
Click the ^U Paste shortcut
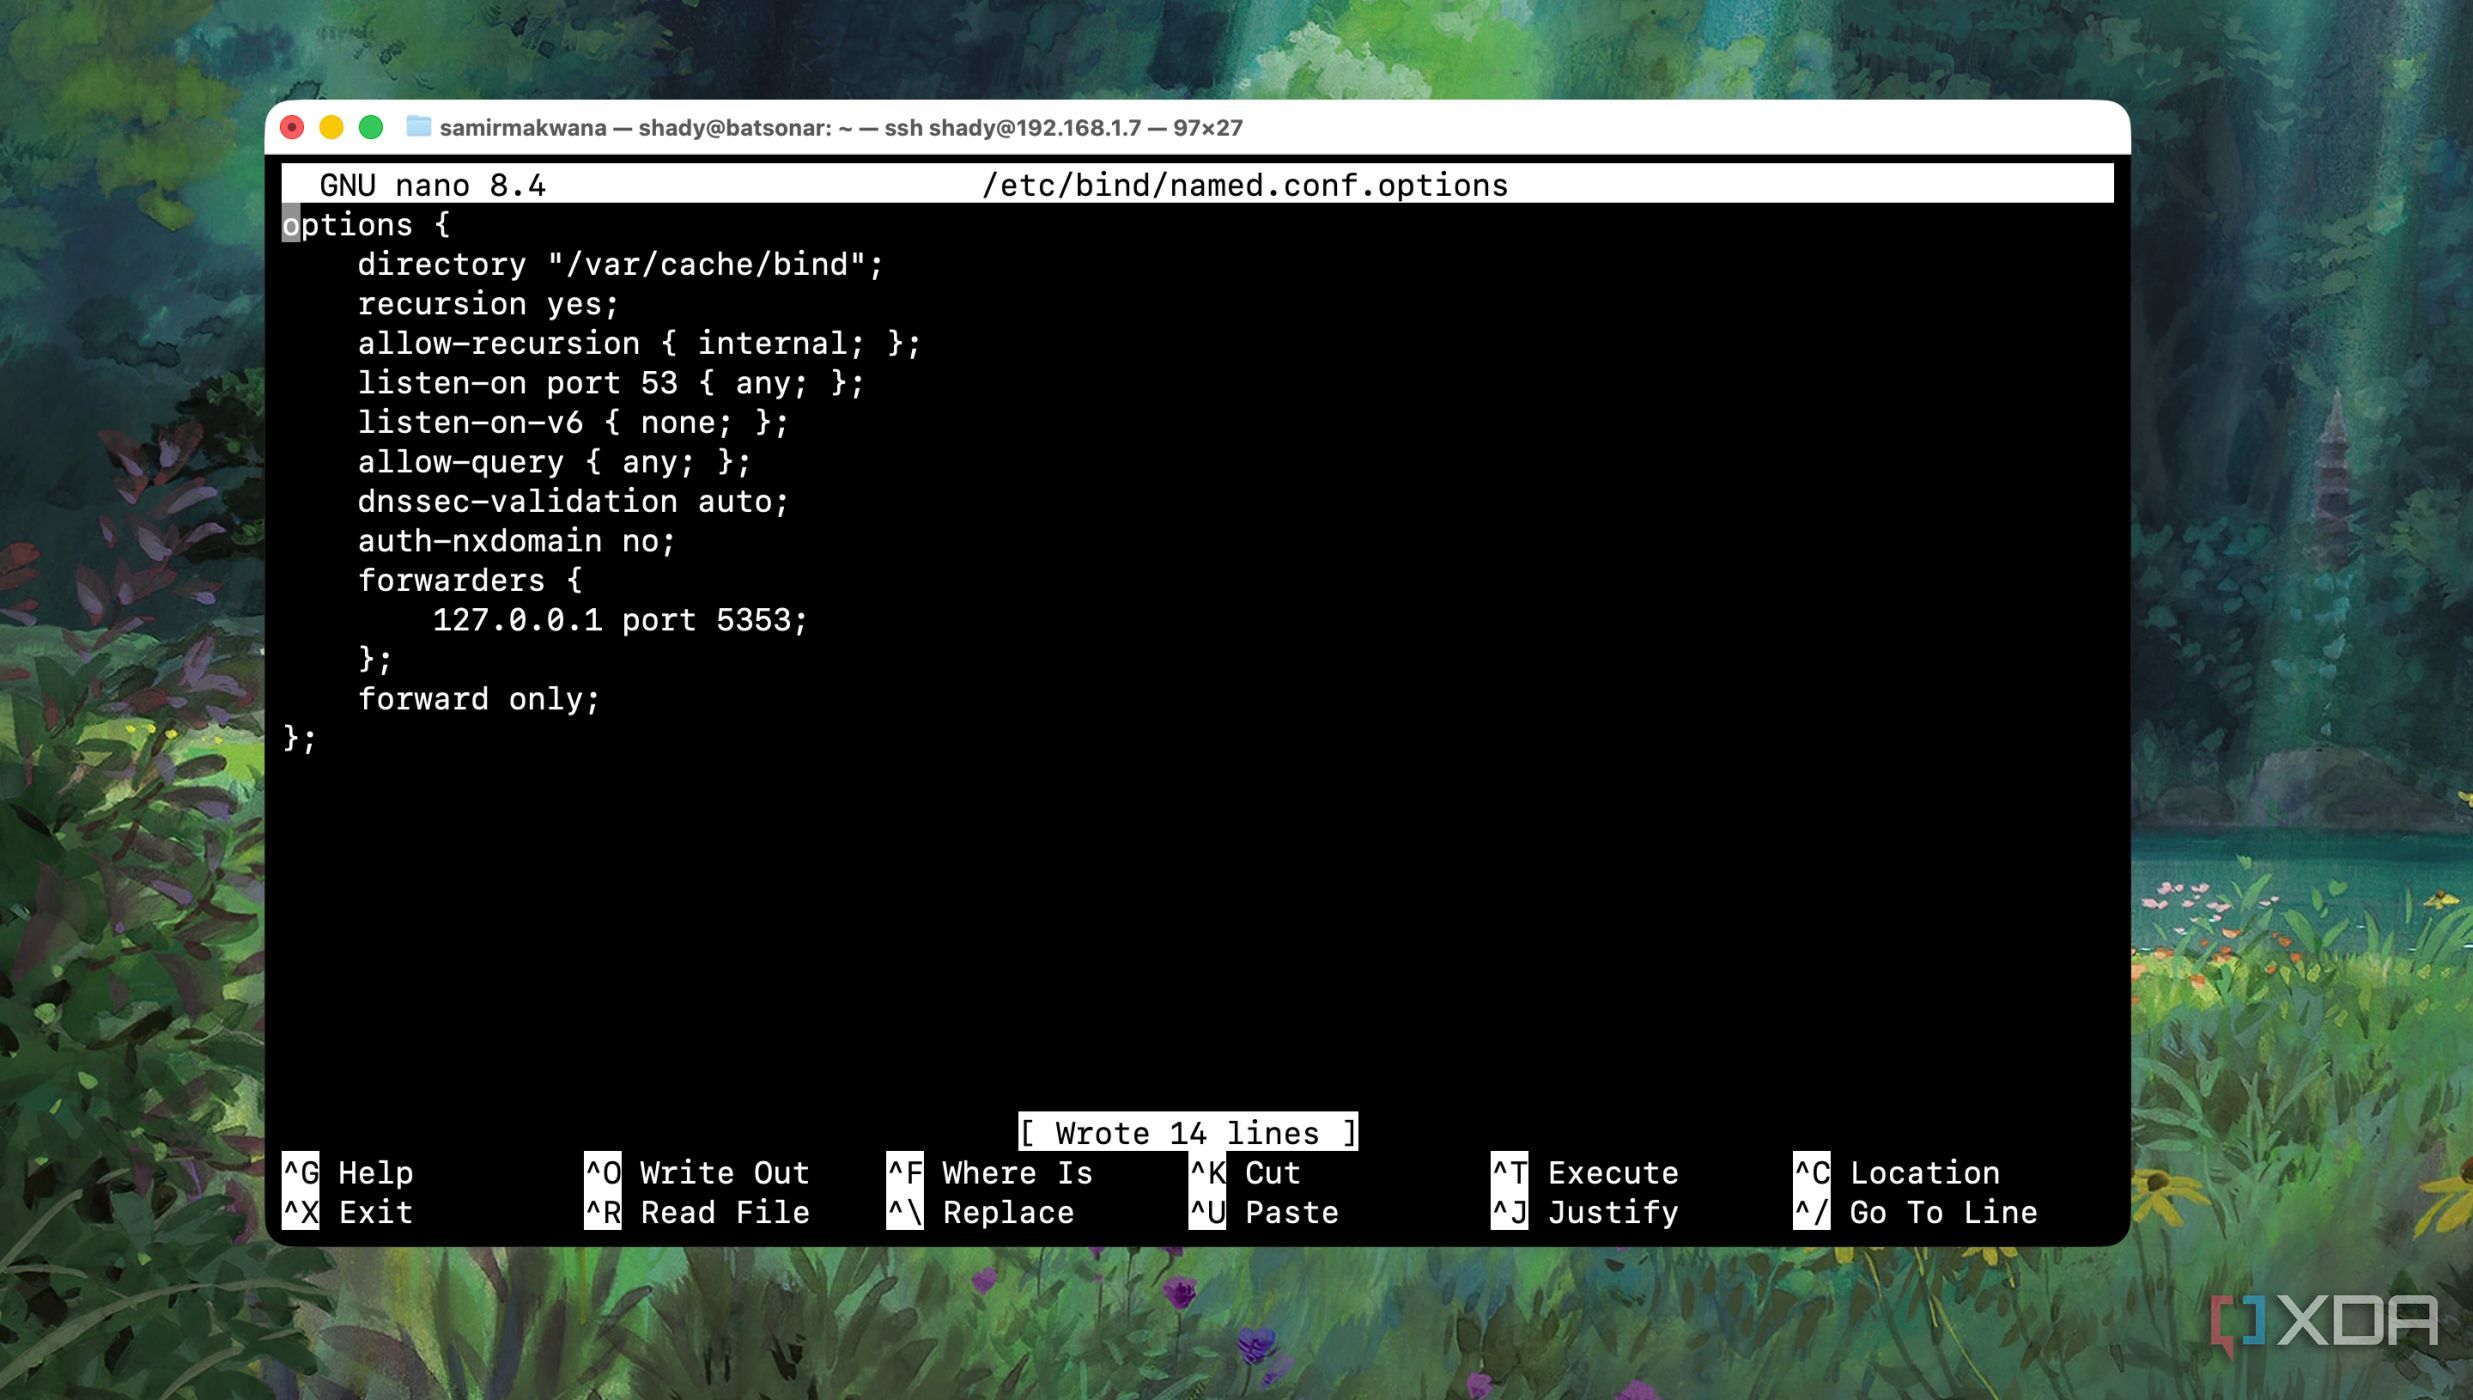pos(1264,1212)
